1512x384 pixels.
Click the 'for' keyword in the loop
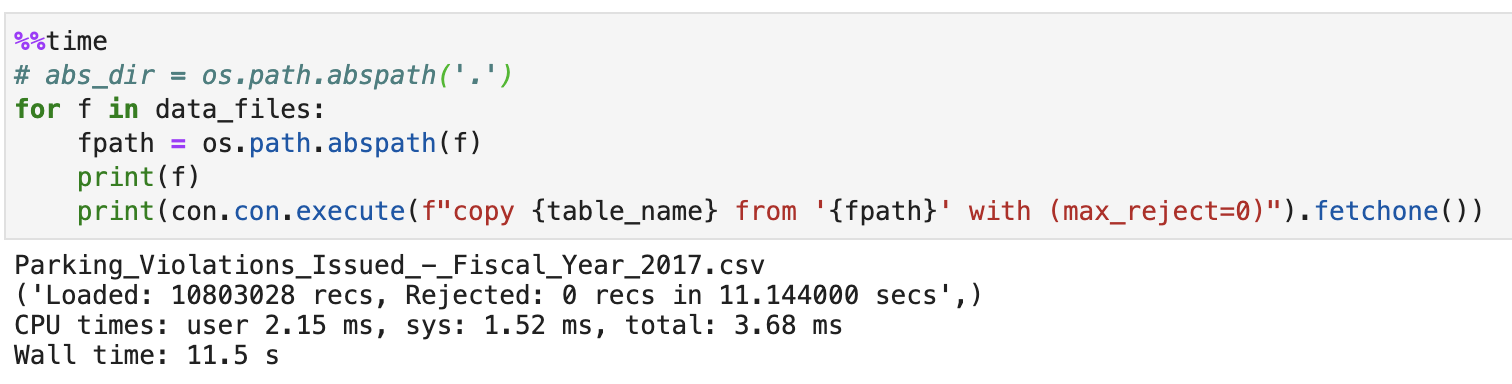[38, 109]
